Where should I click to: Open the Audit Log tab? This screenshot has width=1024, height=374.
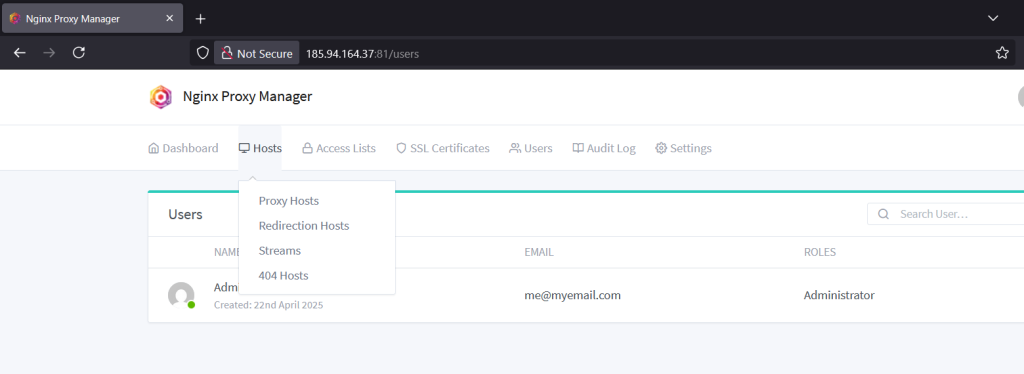point(603,148)
